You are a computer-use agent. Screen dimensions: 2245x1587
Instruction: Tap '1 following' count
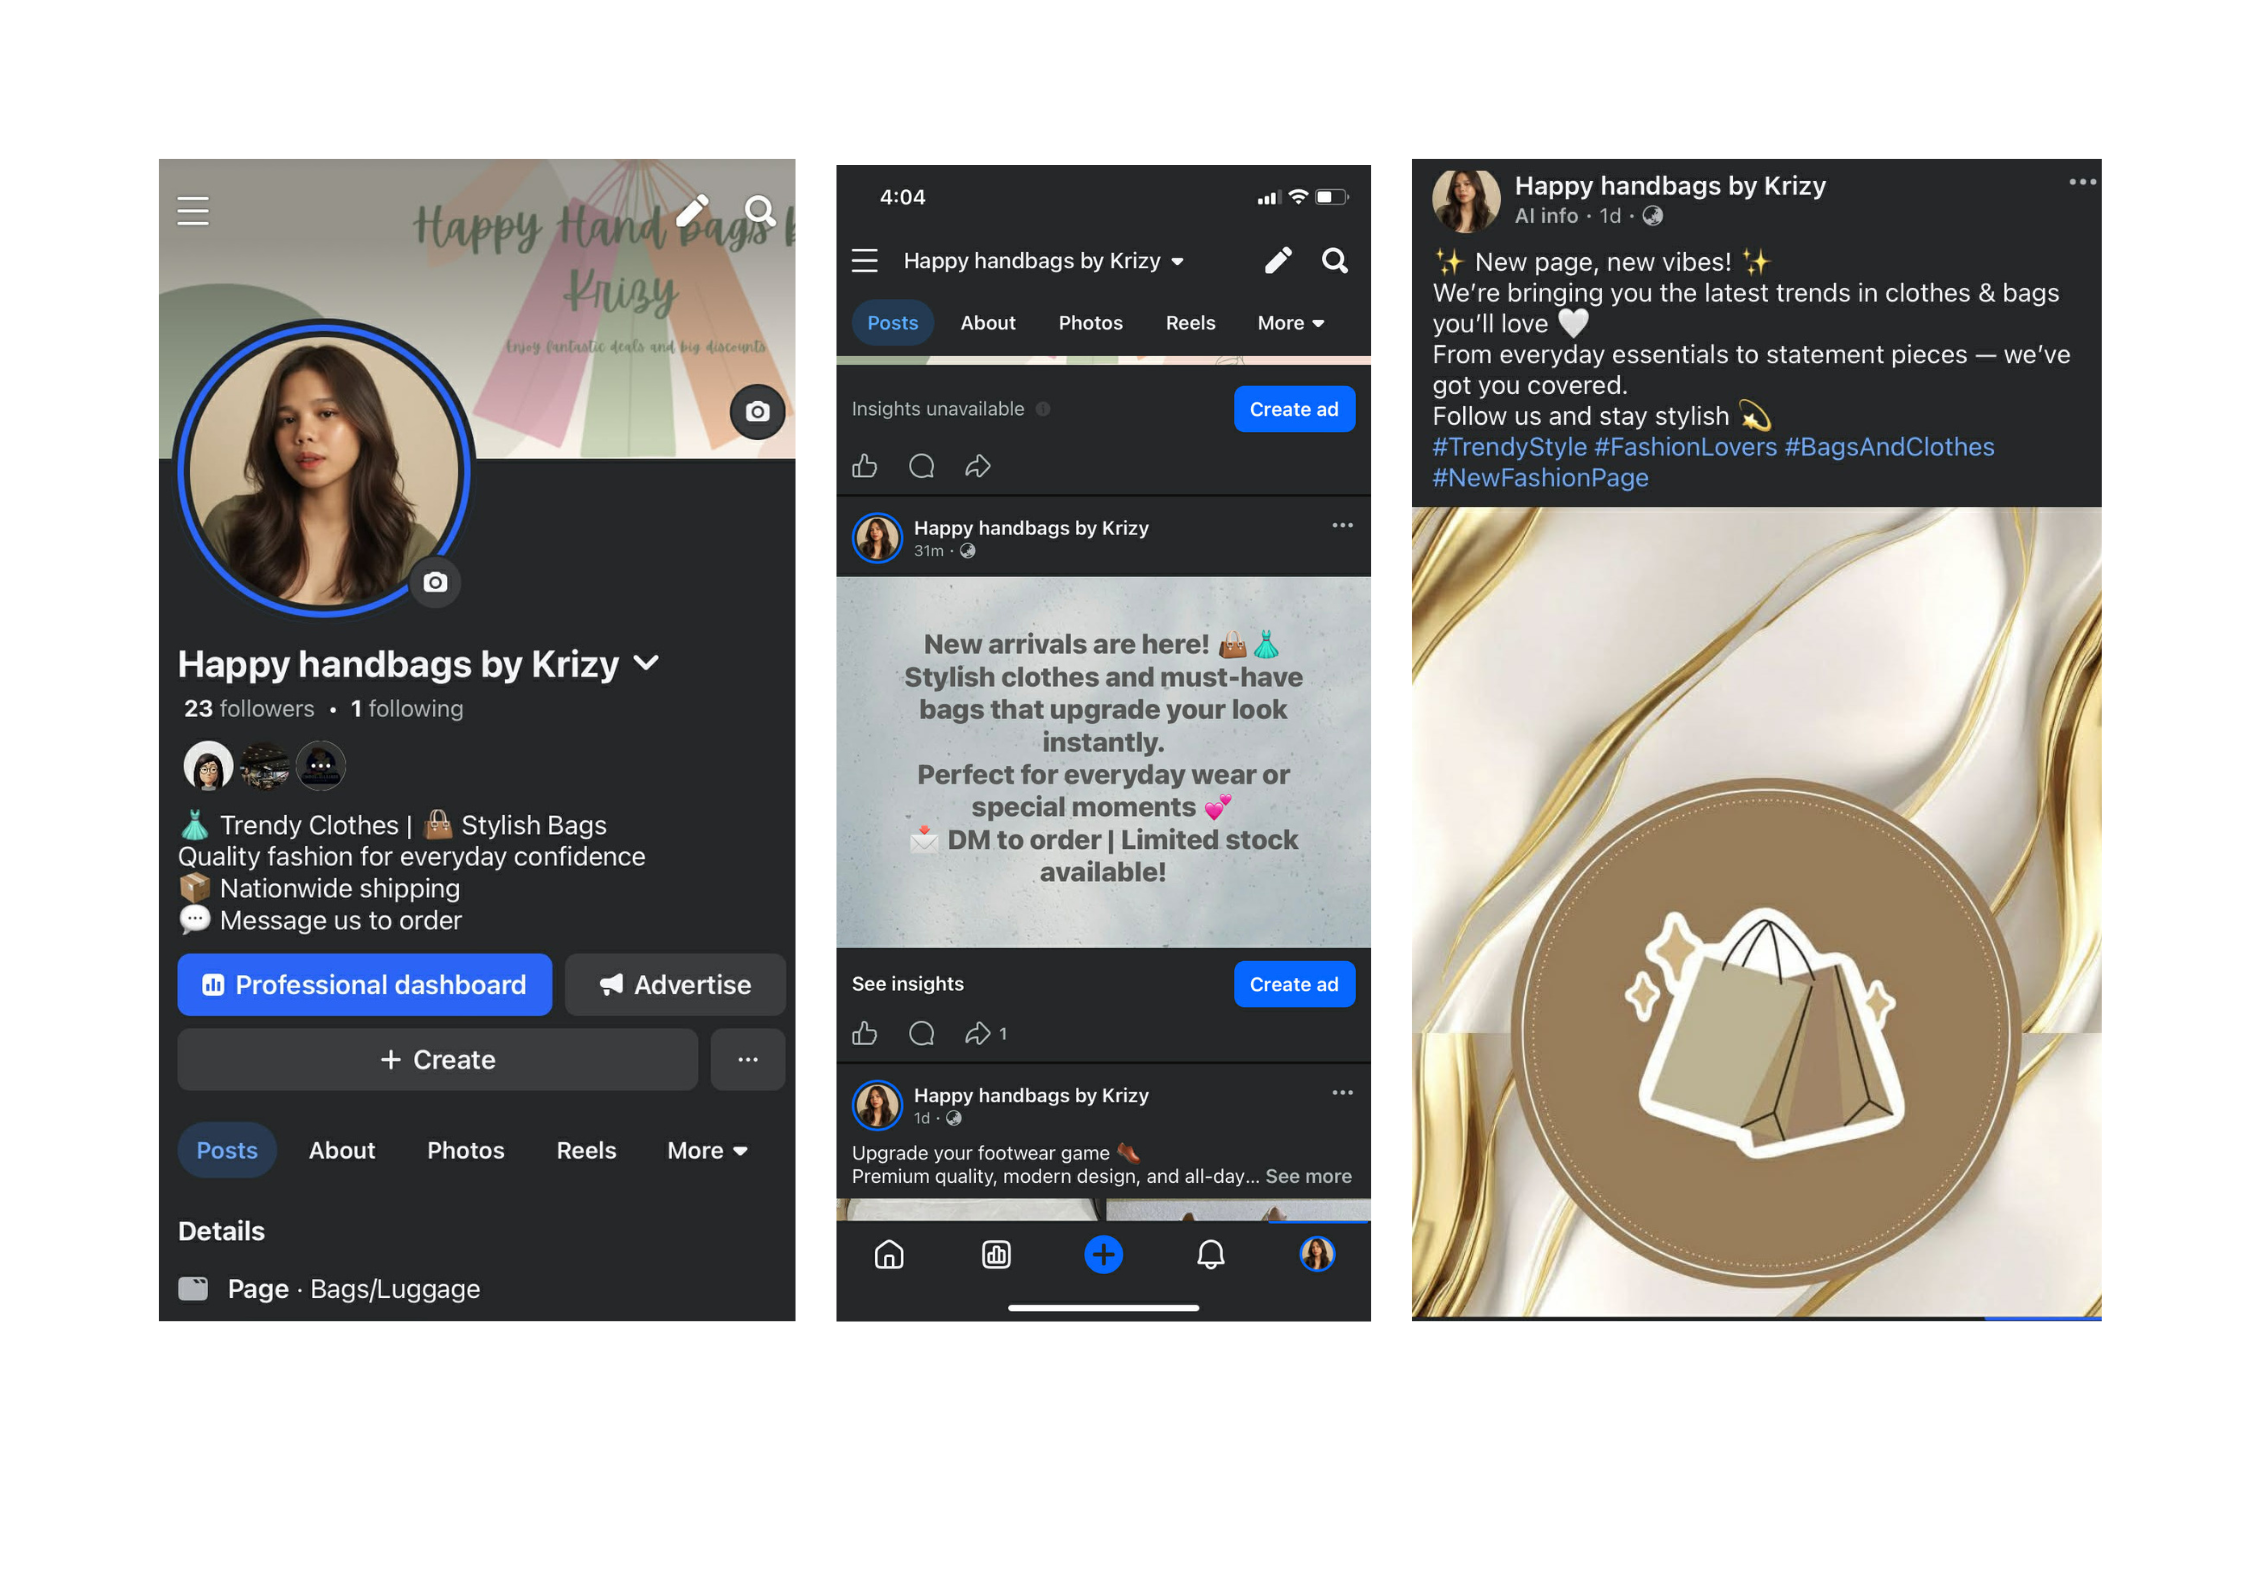[x=406, y=709]
